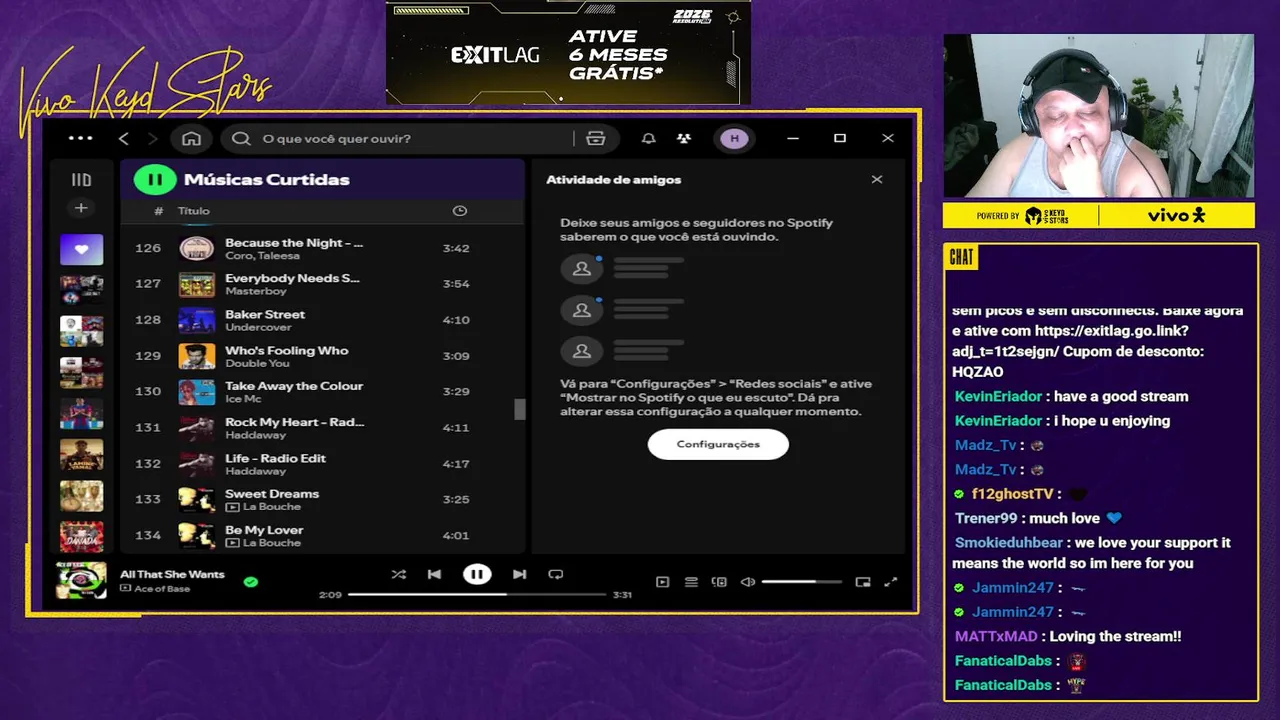Select Everybody Needs Somebody by Masterboy
This screenshot has width=1280, height=720.
tap(322, 284)
